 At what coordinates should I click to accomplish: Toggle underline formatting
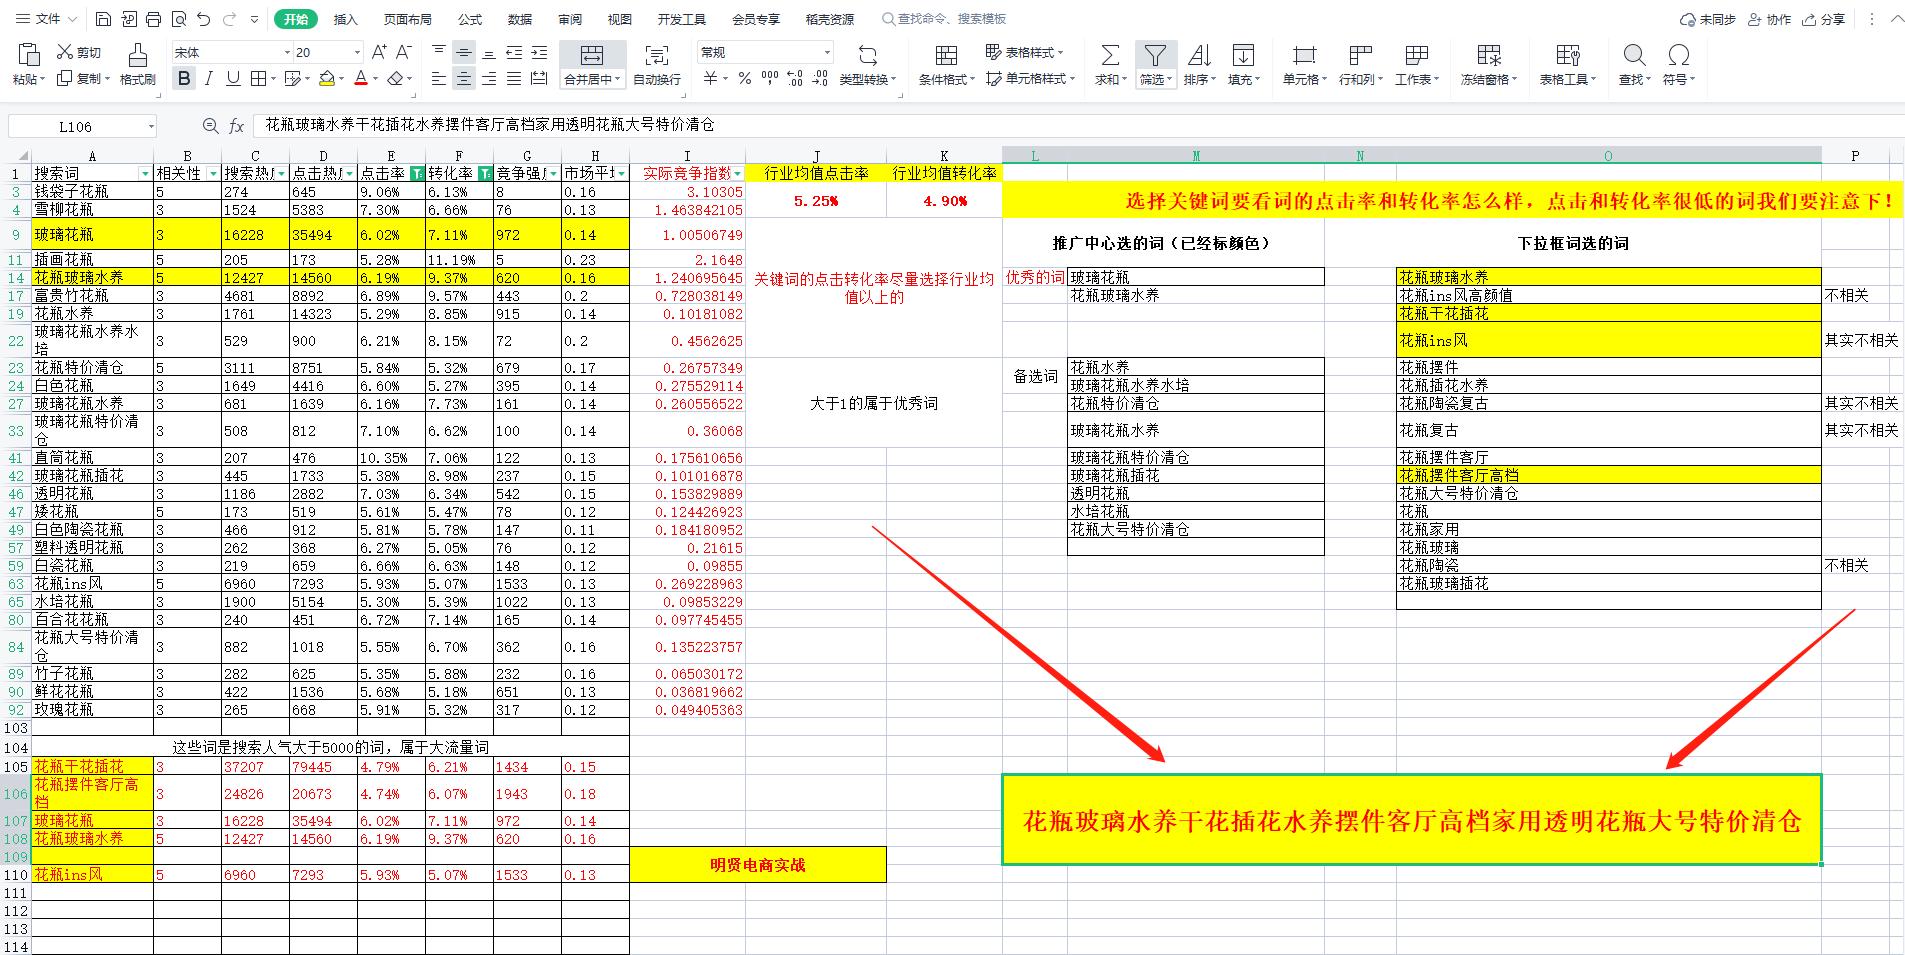232,79
